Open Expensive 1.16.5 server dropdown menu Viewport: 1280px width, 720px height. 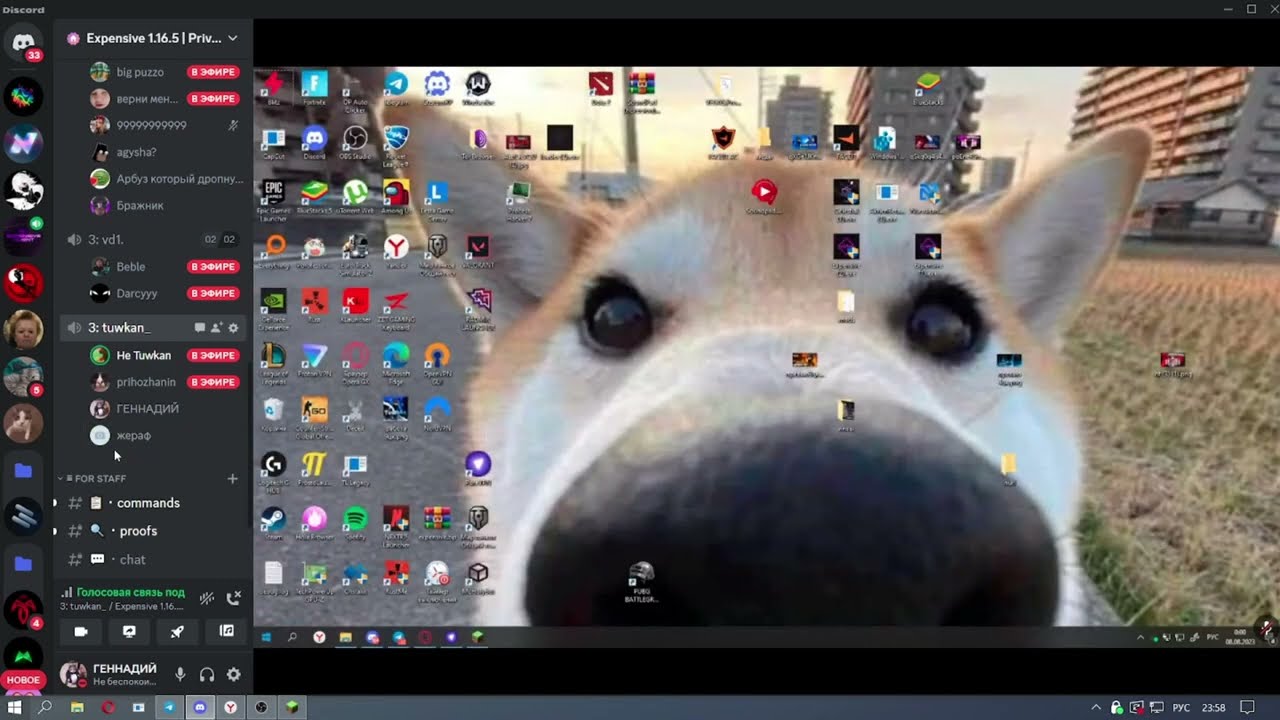tap(232, 38)
